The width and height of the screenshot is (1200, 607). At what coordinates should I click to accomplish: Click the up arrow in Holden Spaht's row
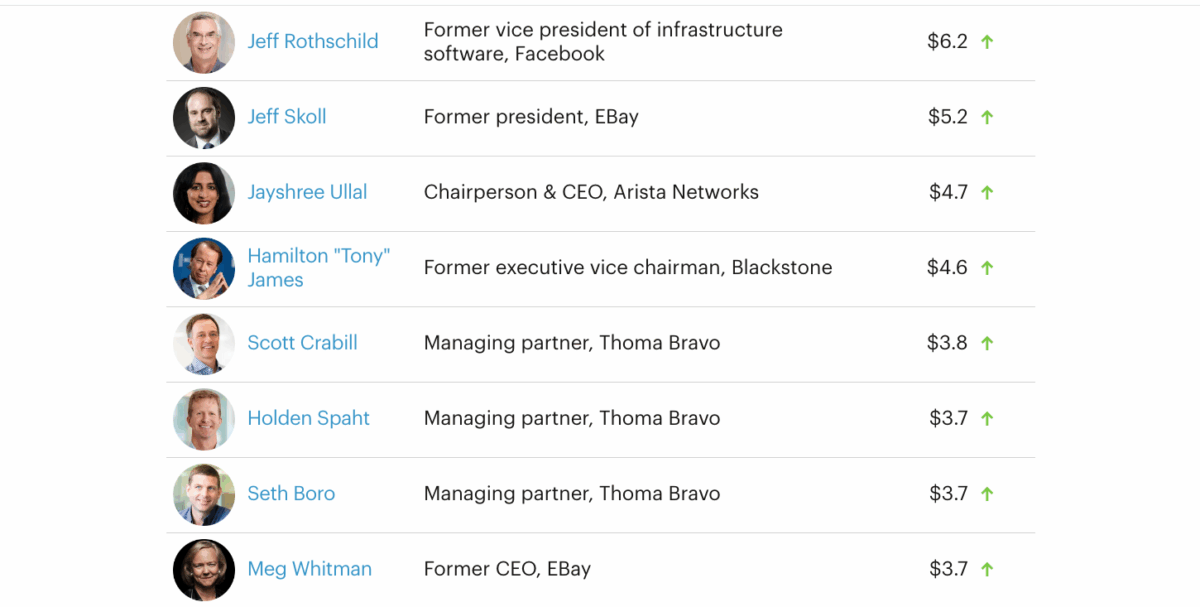[x=987, y=419]
